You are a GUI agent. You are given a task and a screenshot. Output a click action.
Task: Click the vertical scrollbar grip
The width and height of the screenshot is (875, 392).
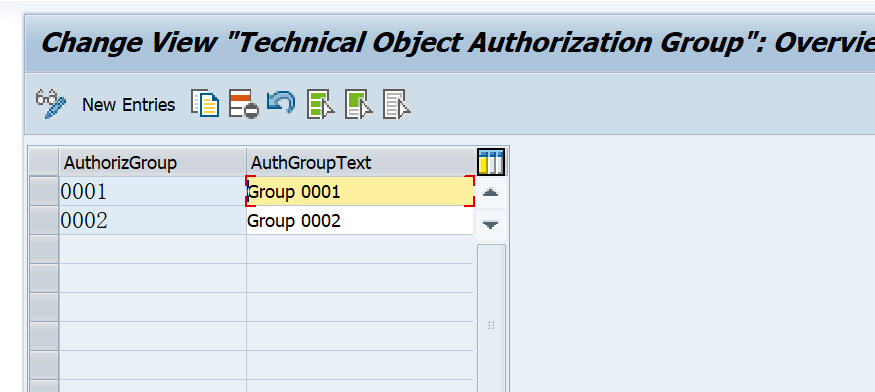(x=491, y=324)
